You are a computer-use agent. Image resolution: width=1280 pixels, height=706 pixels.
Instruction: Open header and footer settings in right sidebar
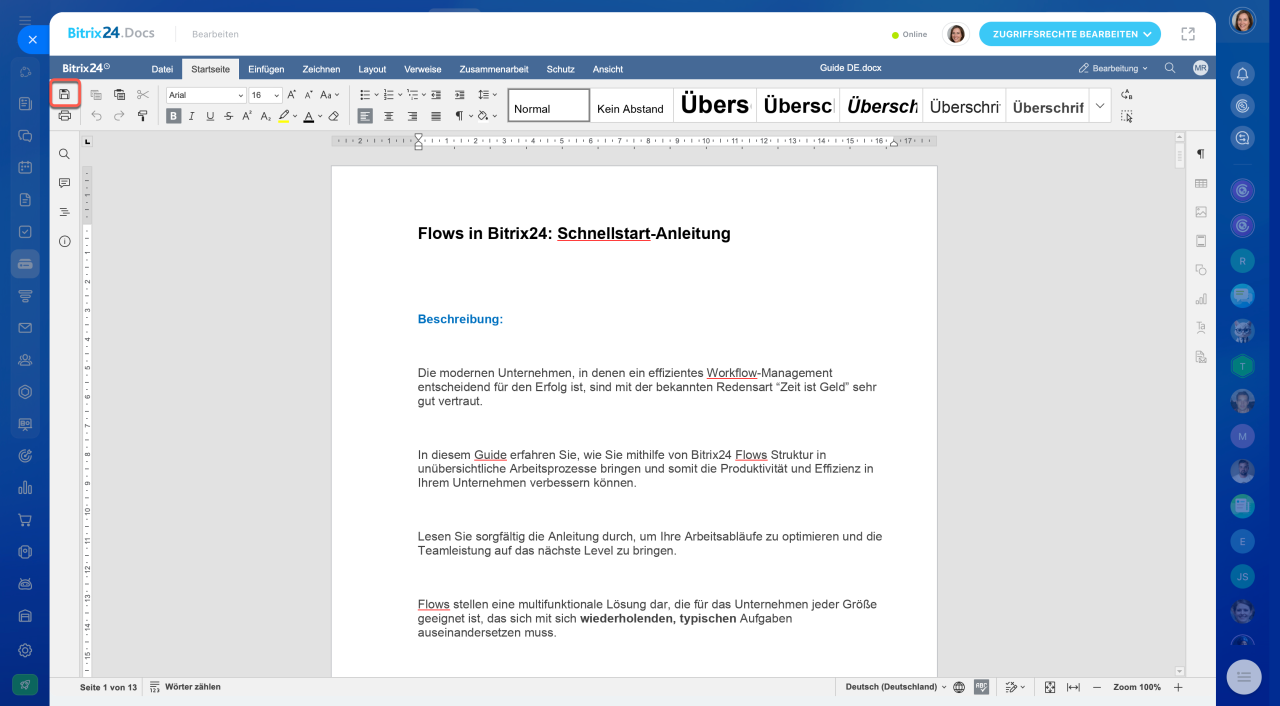click(x=1201, y=241)
